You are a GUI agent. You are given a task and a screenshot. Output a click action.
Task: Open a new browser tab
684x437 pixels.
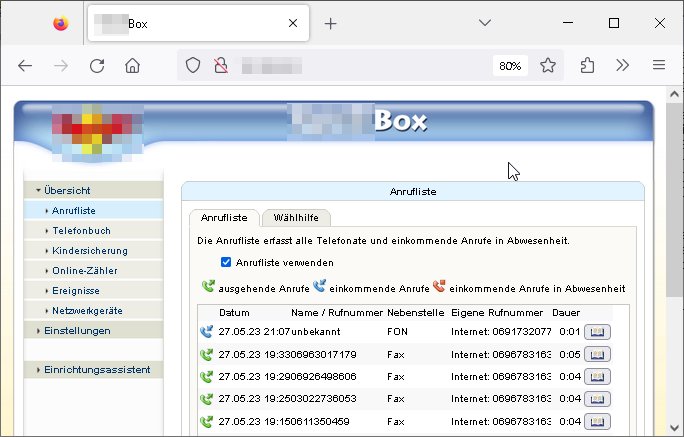pos(331,24)
